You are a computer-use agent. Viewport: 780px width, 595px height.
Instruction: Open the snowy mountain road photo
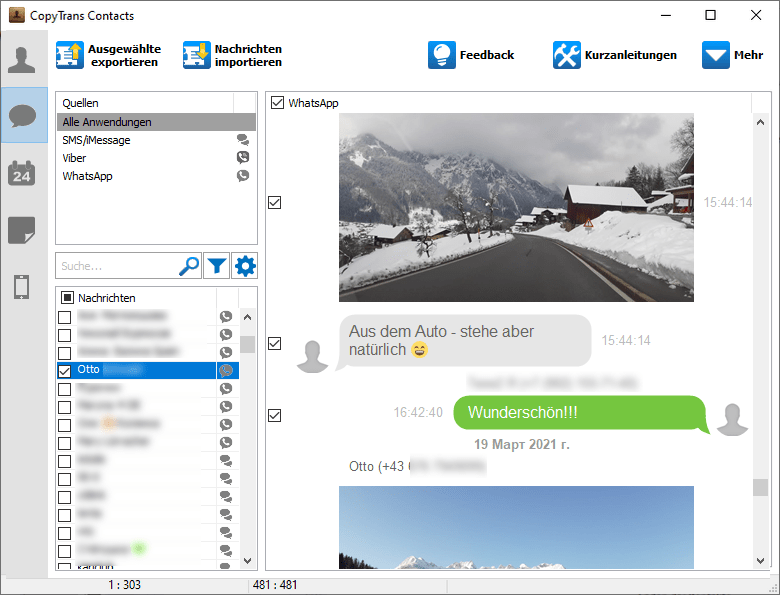coord(516,207)
